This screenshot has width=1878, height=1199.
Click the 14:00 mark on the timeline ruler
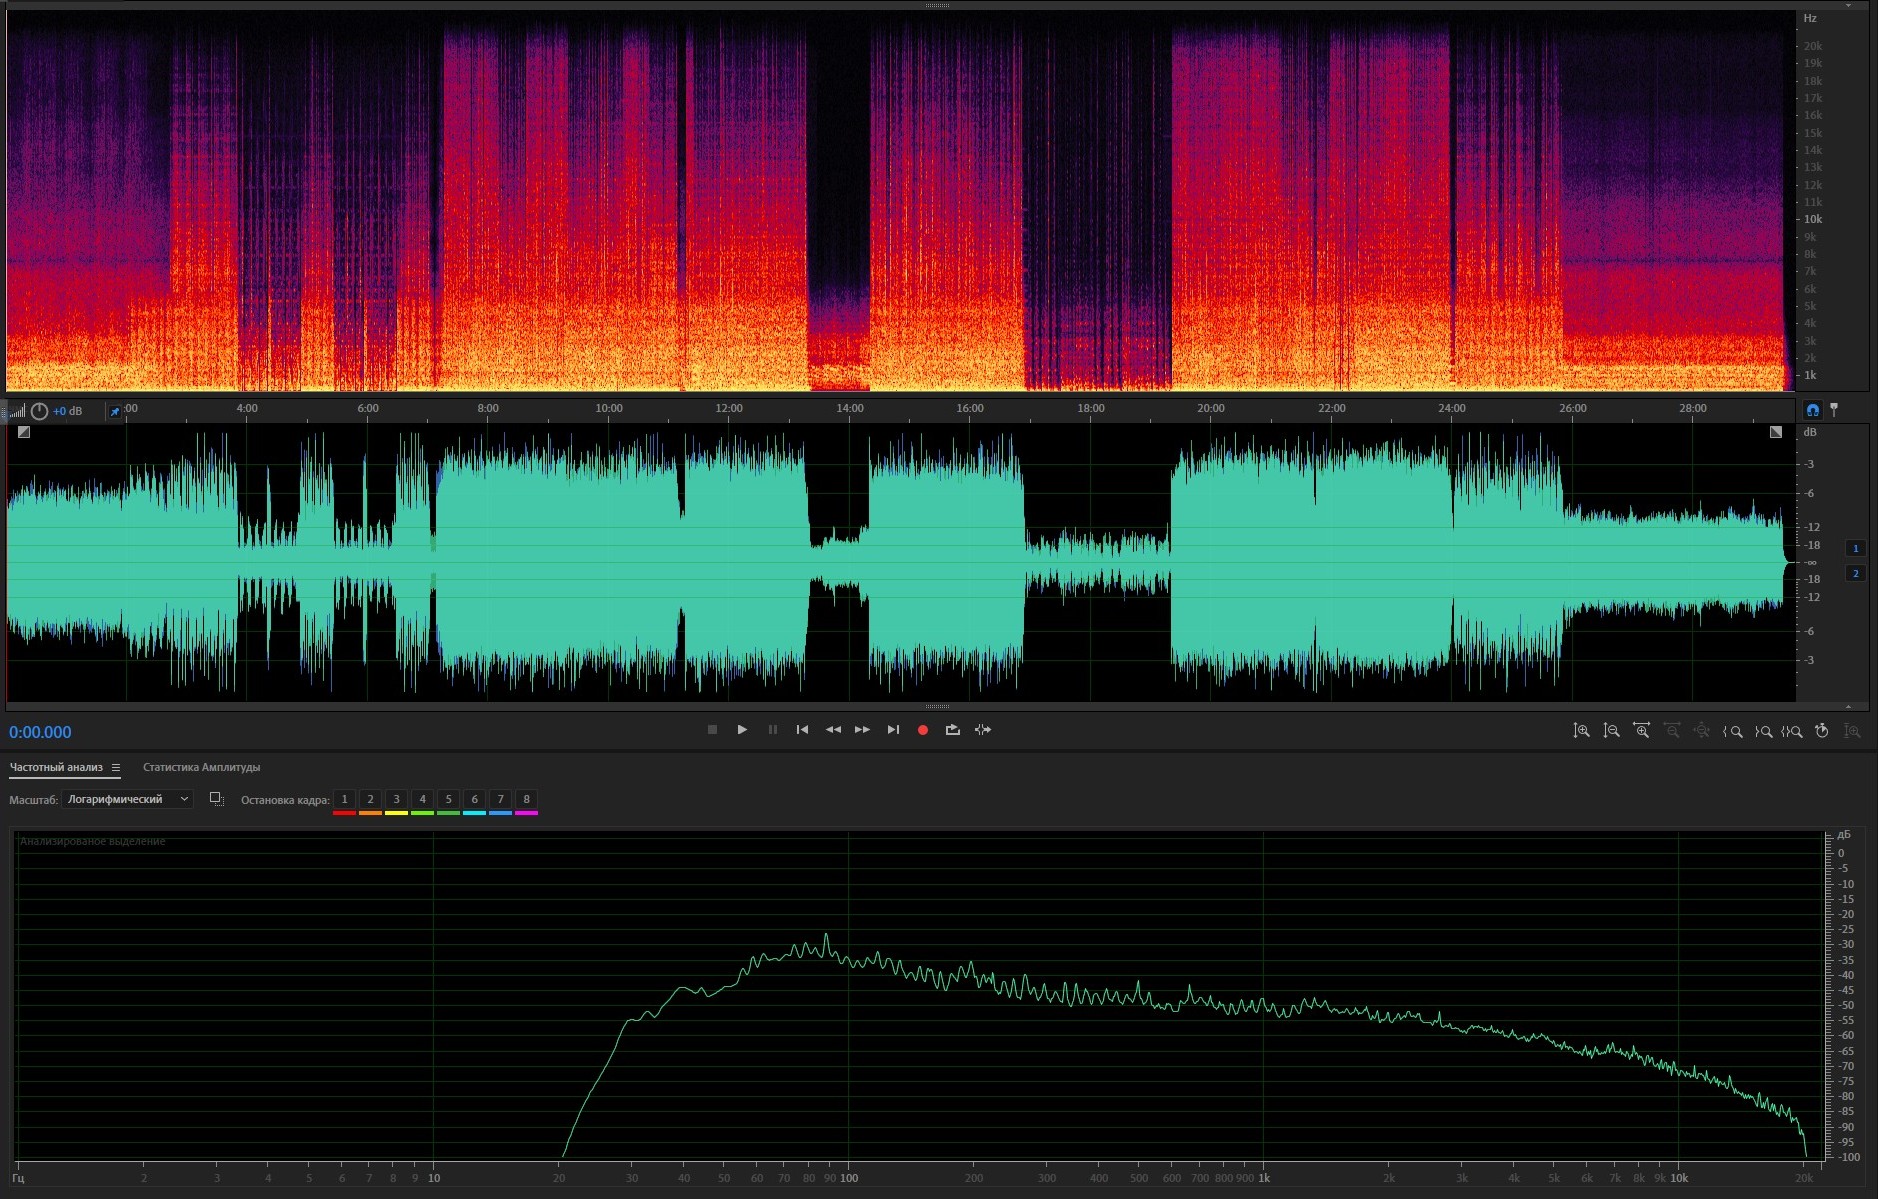849,409
